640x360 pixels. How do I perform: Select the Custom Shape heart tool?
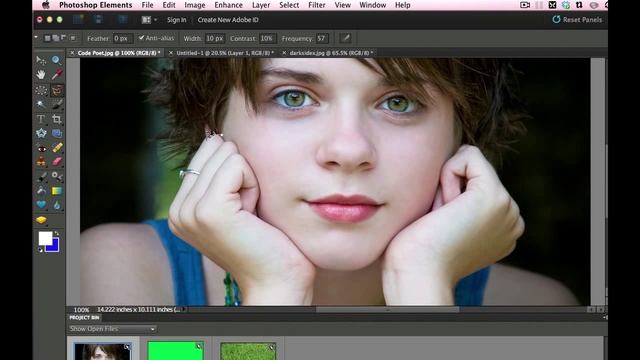tap(41, 204)
